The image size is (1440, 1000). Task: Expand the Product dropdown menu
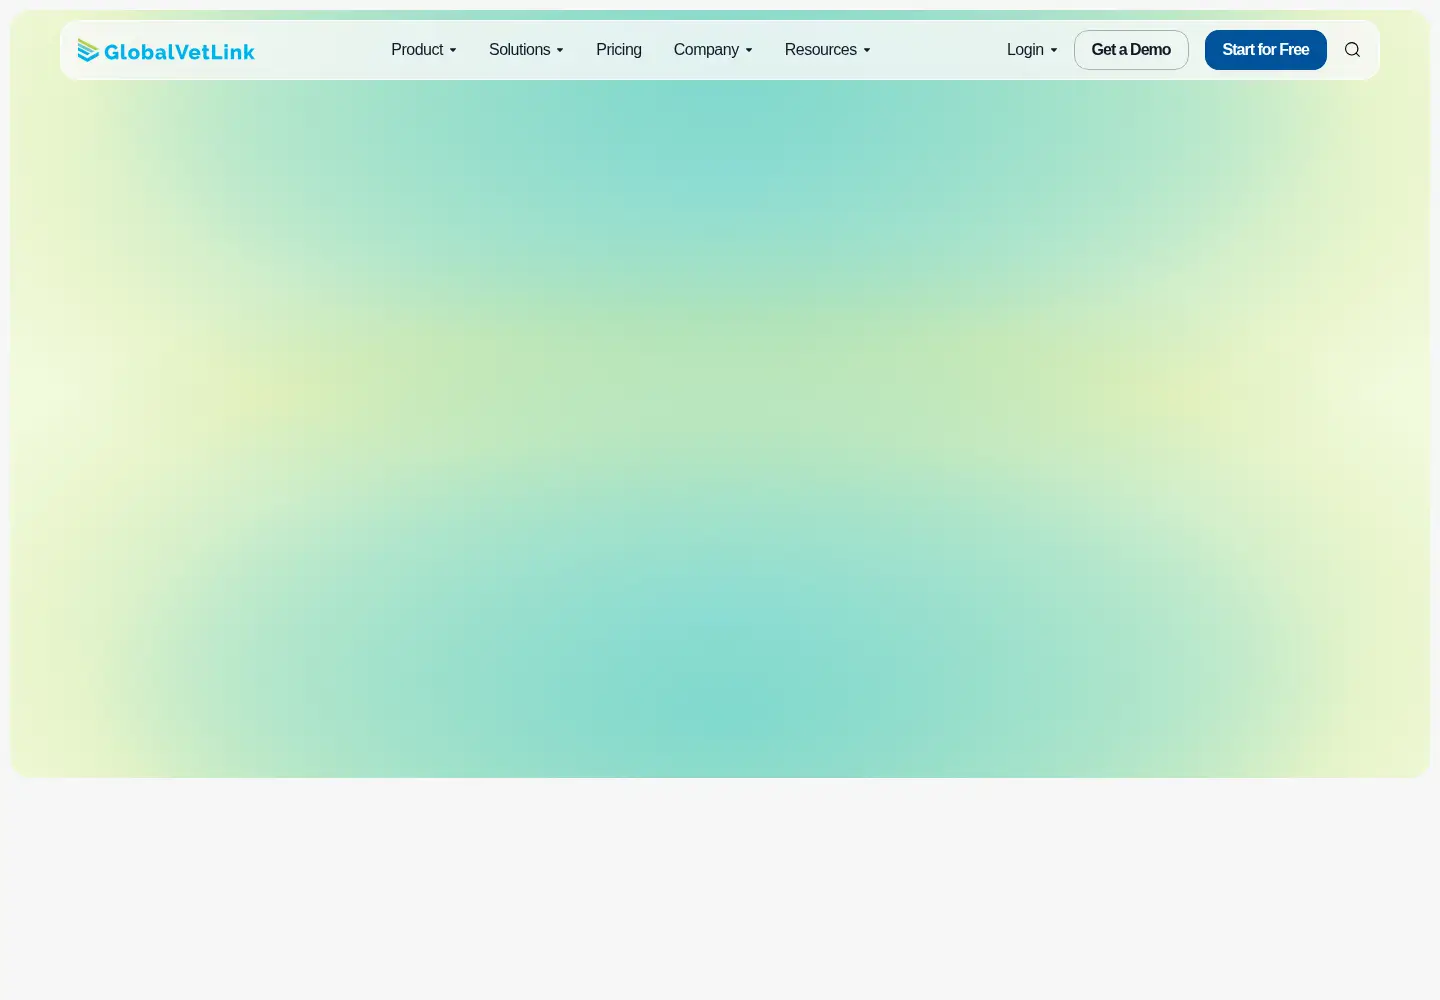point(424,50)
